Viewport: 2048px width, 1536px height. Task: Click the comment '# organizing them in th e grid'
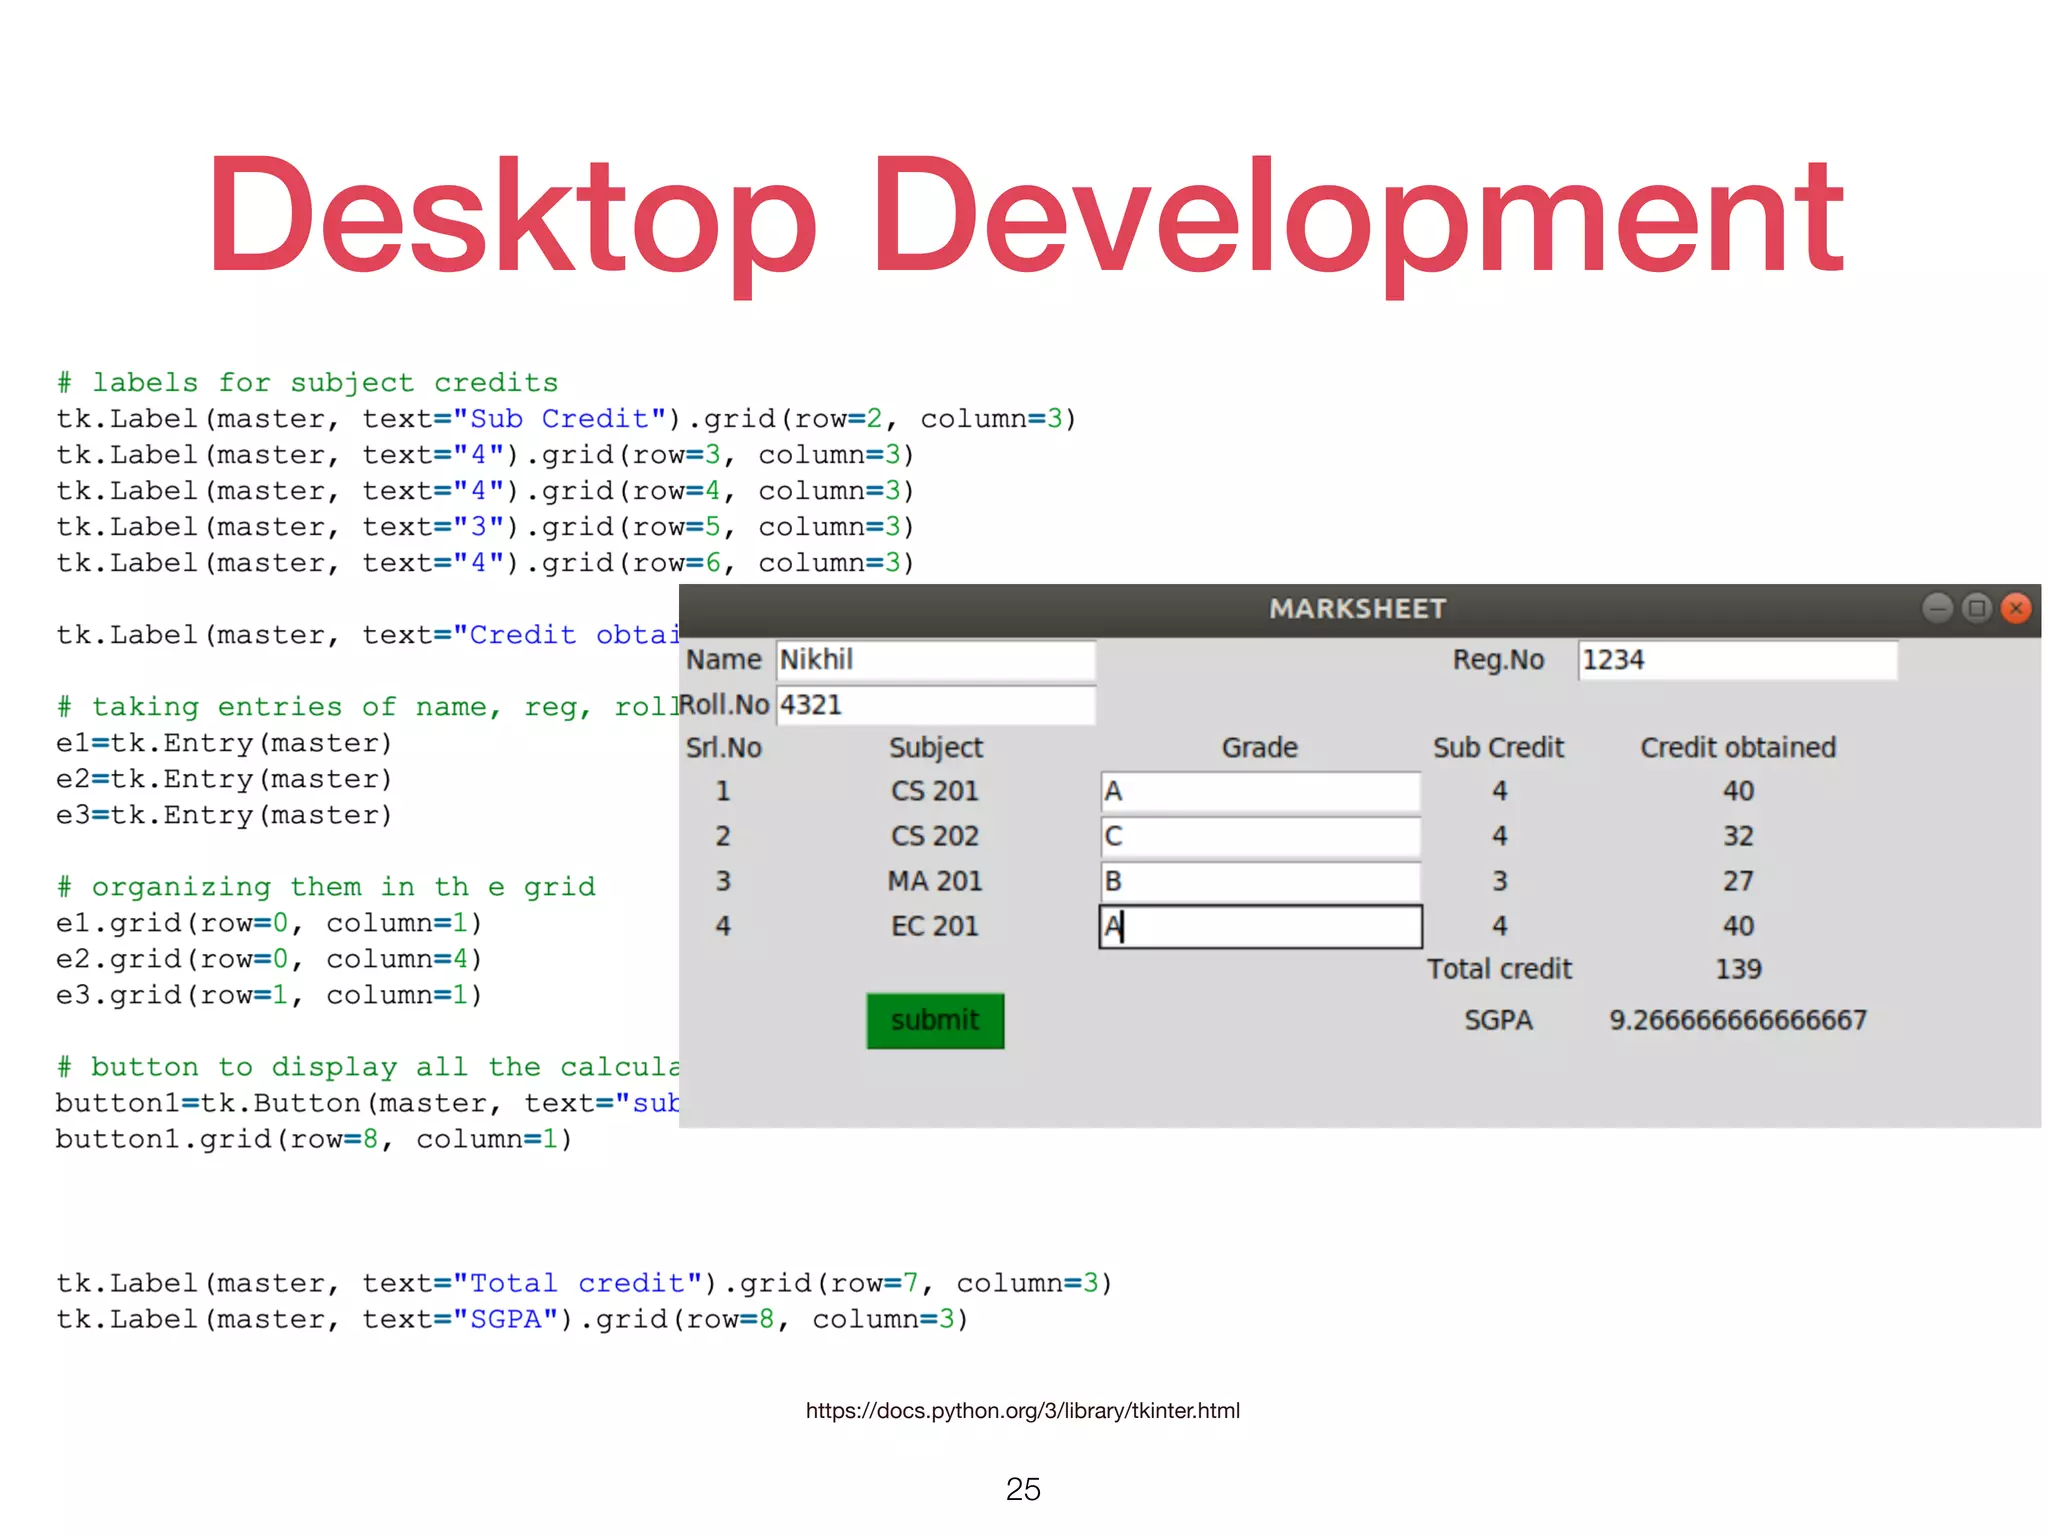point(326,887)
